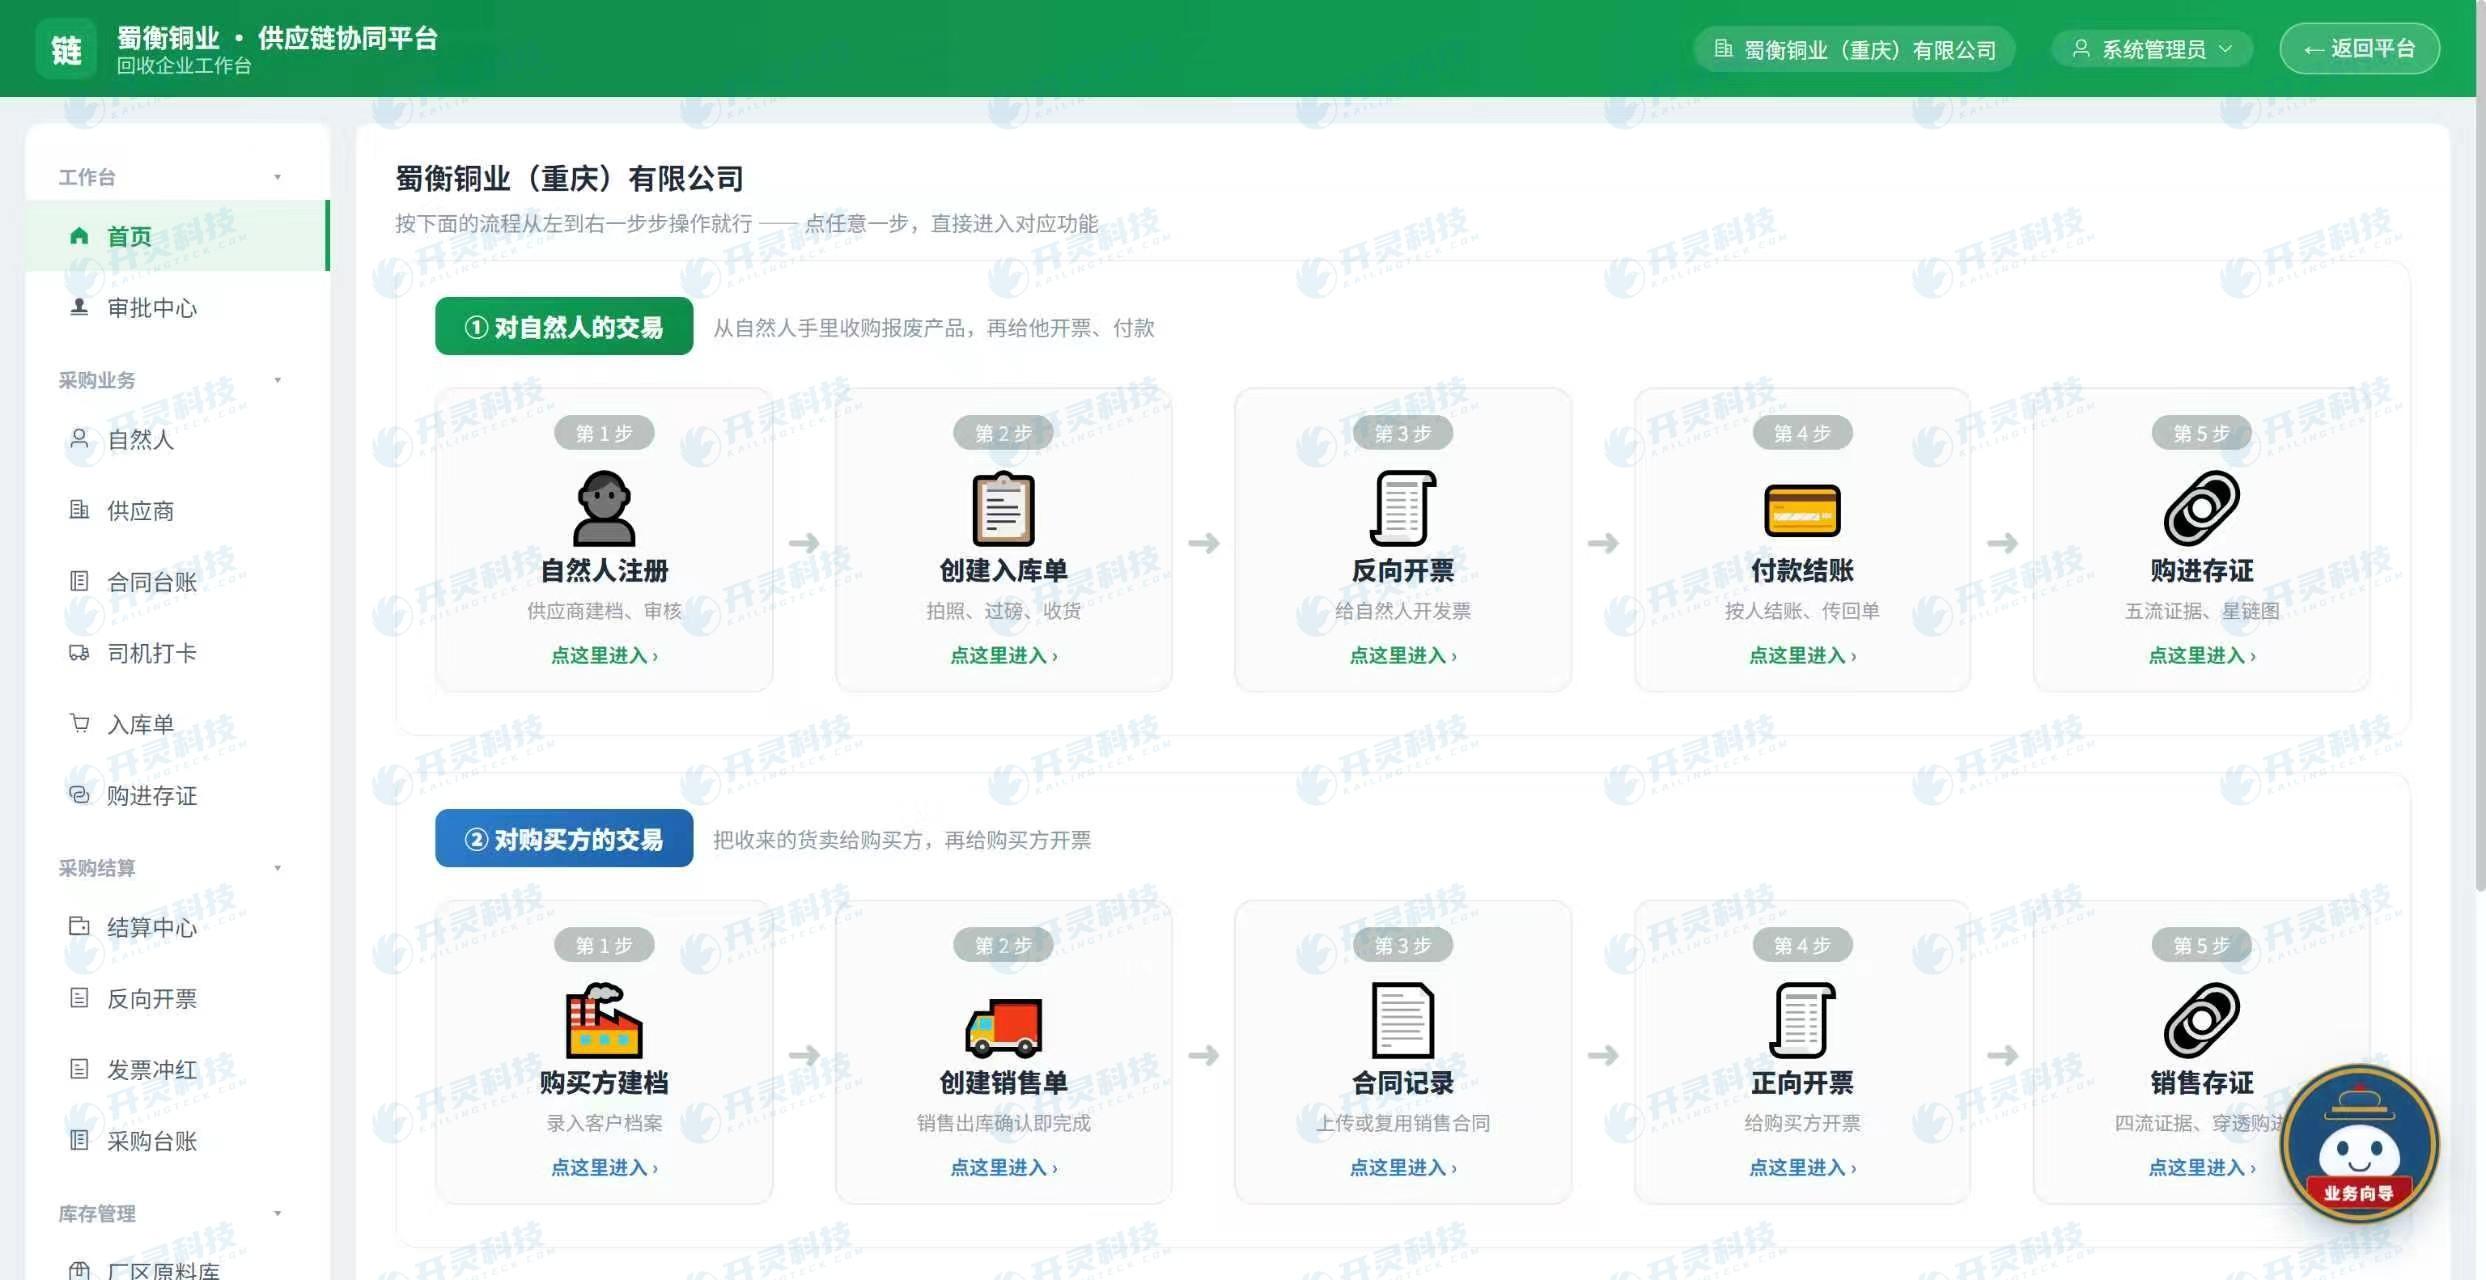Viewport: 2486px width, 1280px height.
Task: Click the 创建销售单 truck icon
Action: click(x=1003, y=1027)
